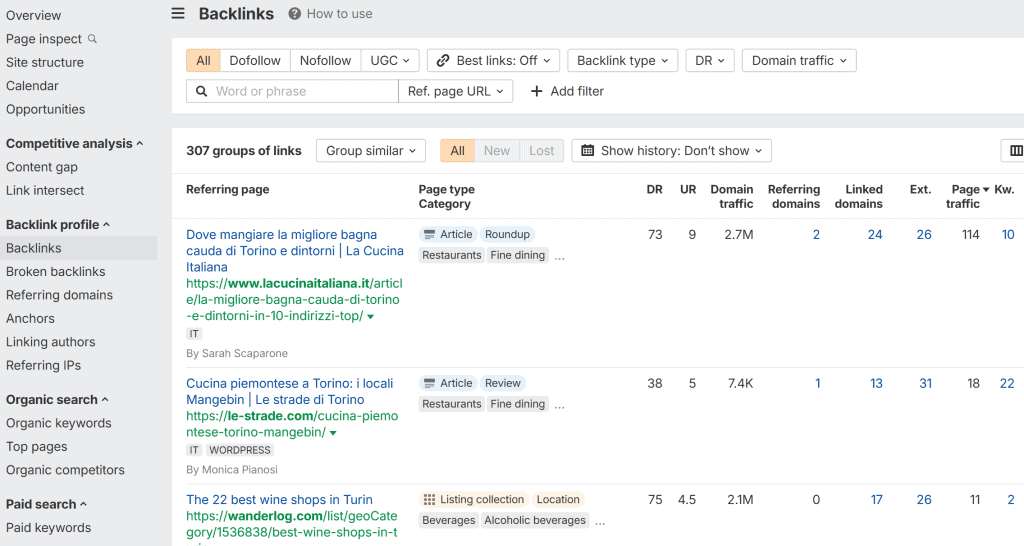Open Opportunities in the sidebar
1024x546 pixels.
point(45,110)
